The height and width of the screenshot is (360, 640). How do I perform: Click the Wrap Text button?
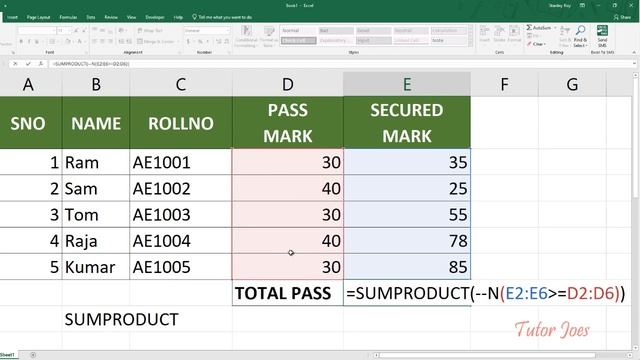pos(150,31)
